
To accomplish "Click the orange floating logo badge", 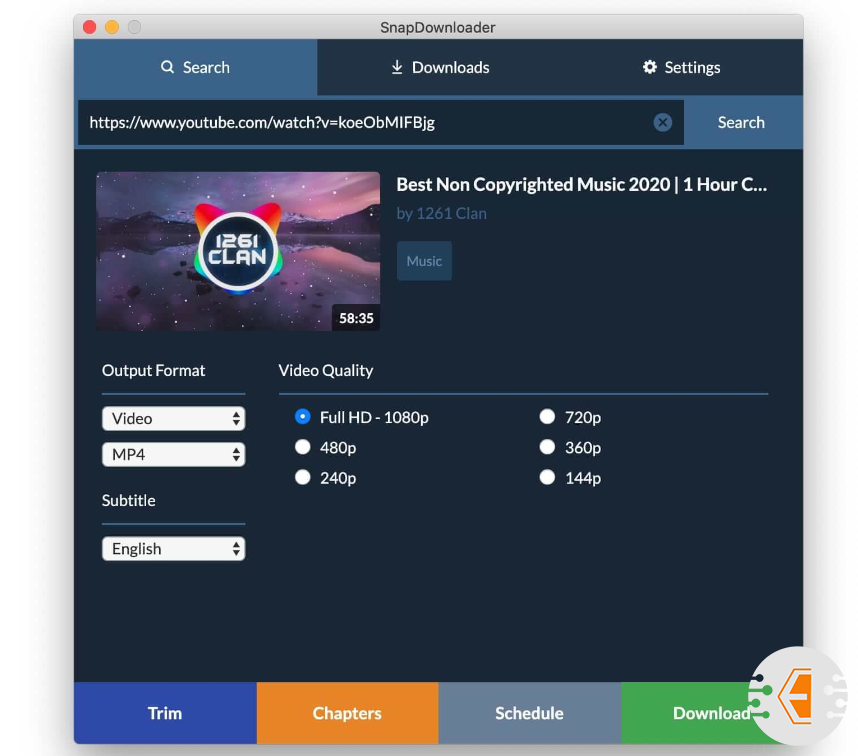I will [798, 695].
